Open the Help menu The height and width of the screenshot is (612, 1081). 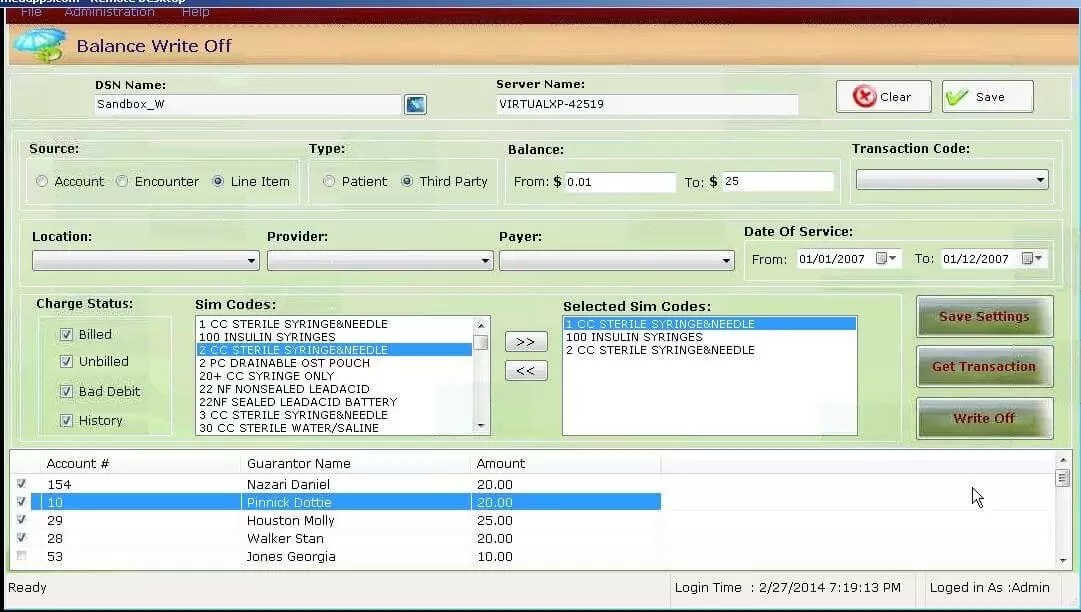click(x=195, y=11)
